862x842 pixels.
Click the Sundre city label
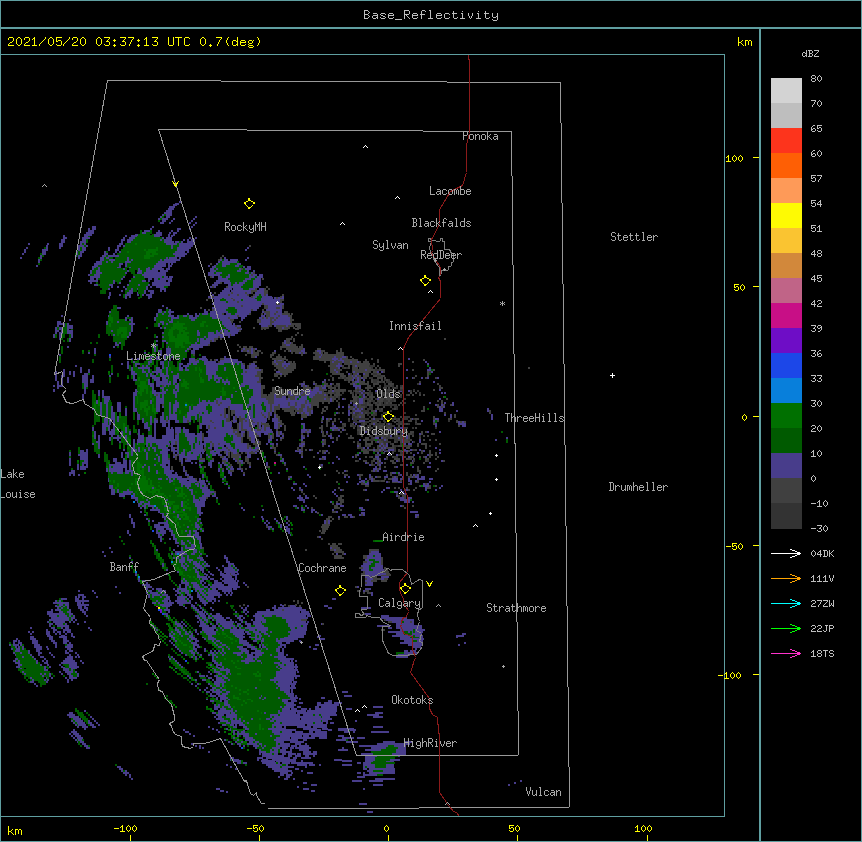(292, 391)
